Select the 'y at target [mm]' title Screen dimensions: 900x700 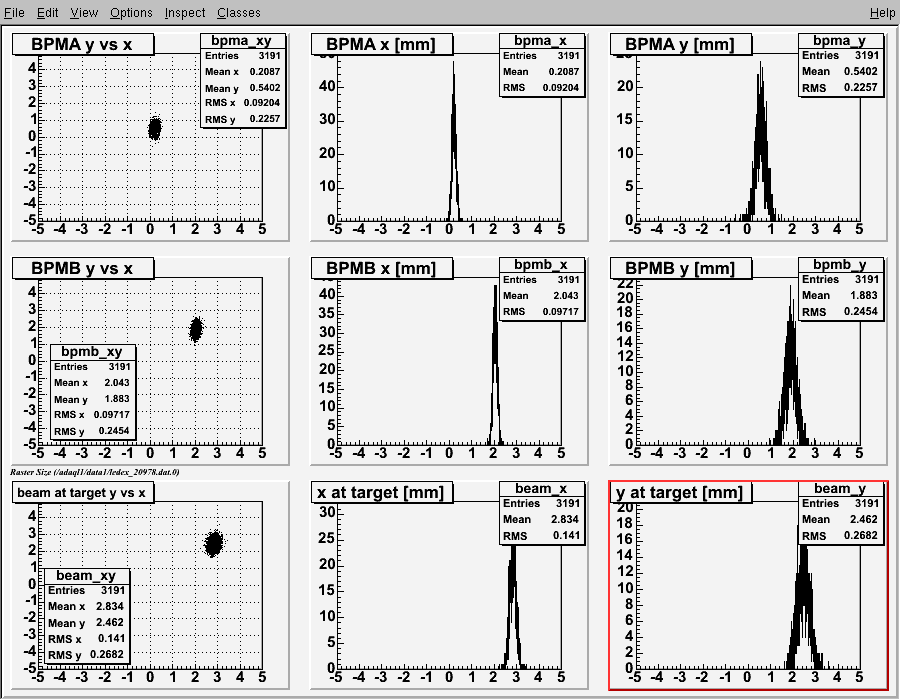click(680, 492)
